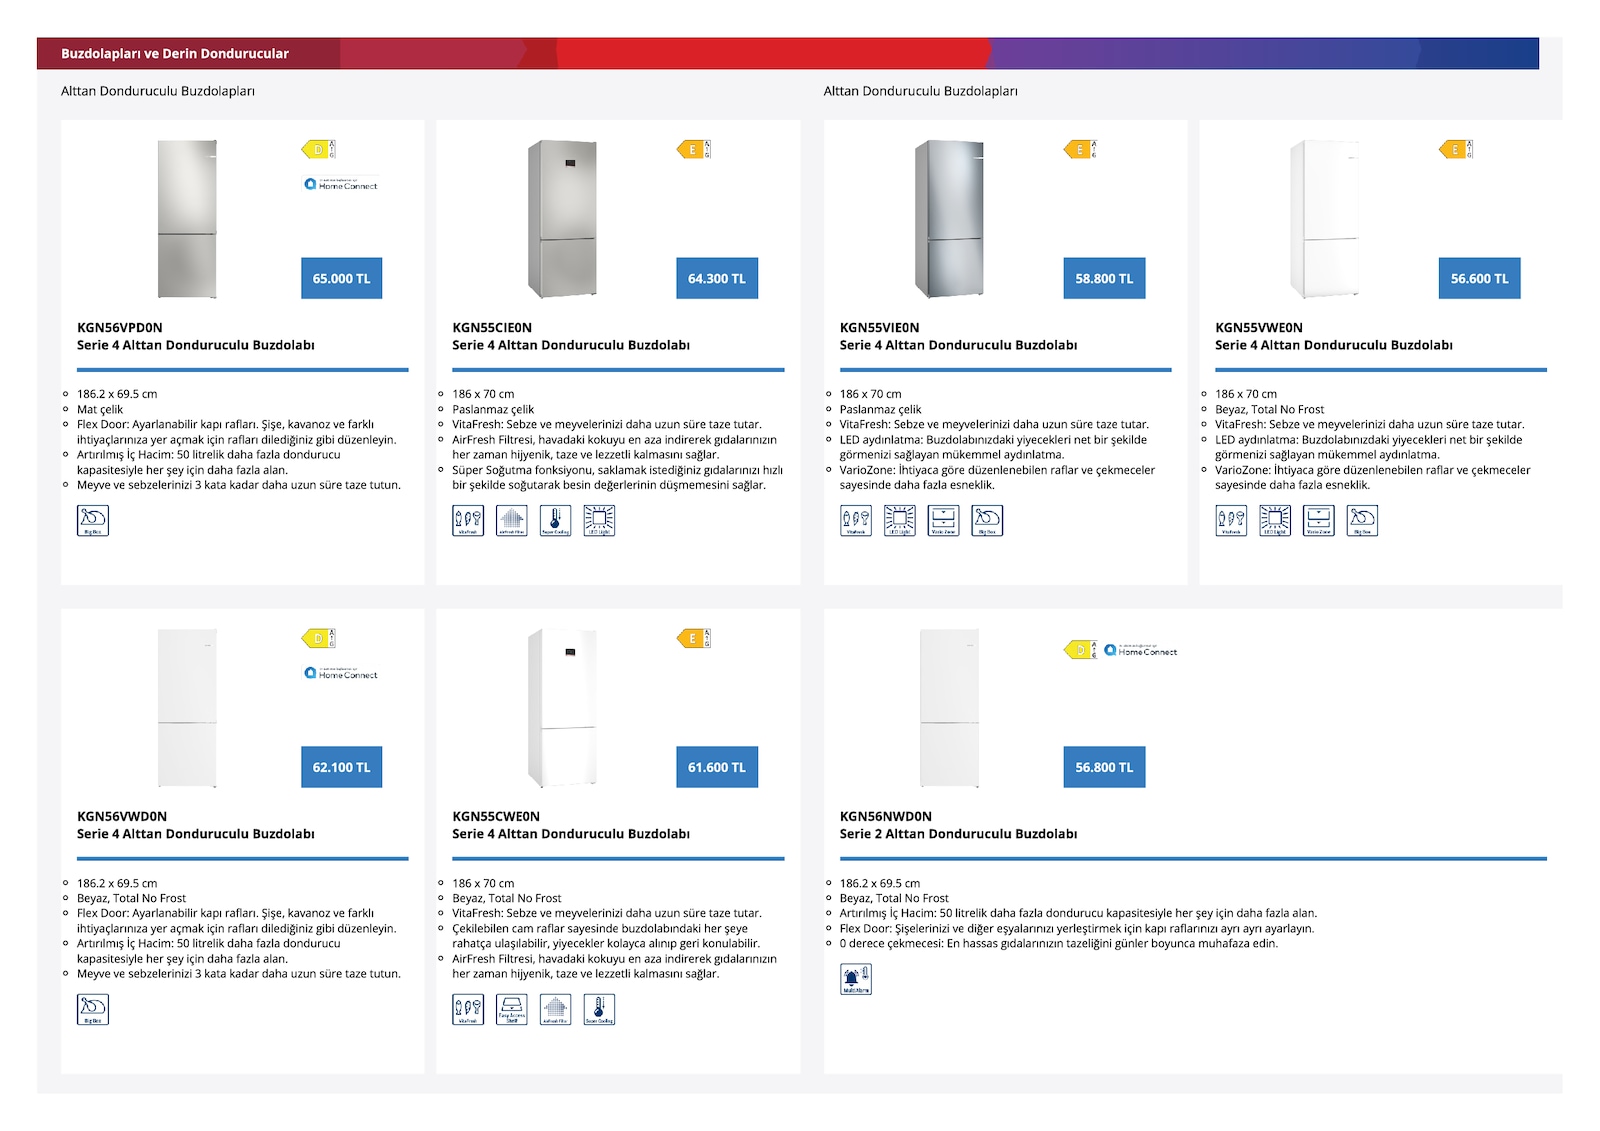Click the Vario Zone icon under KGN55VIE0N

coord(943,521)
